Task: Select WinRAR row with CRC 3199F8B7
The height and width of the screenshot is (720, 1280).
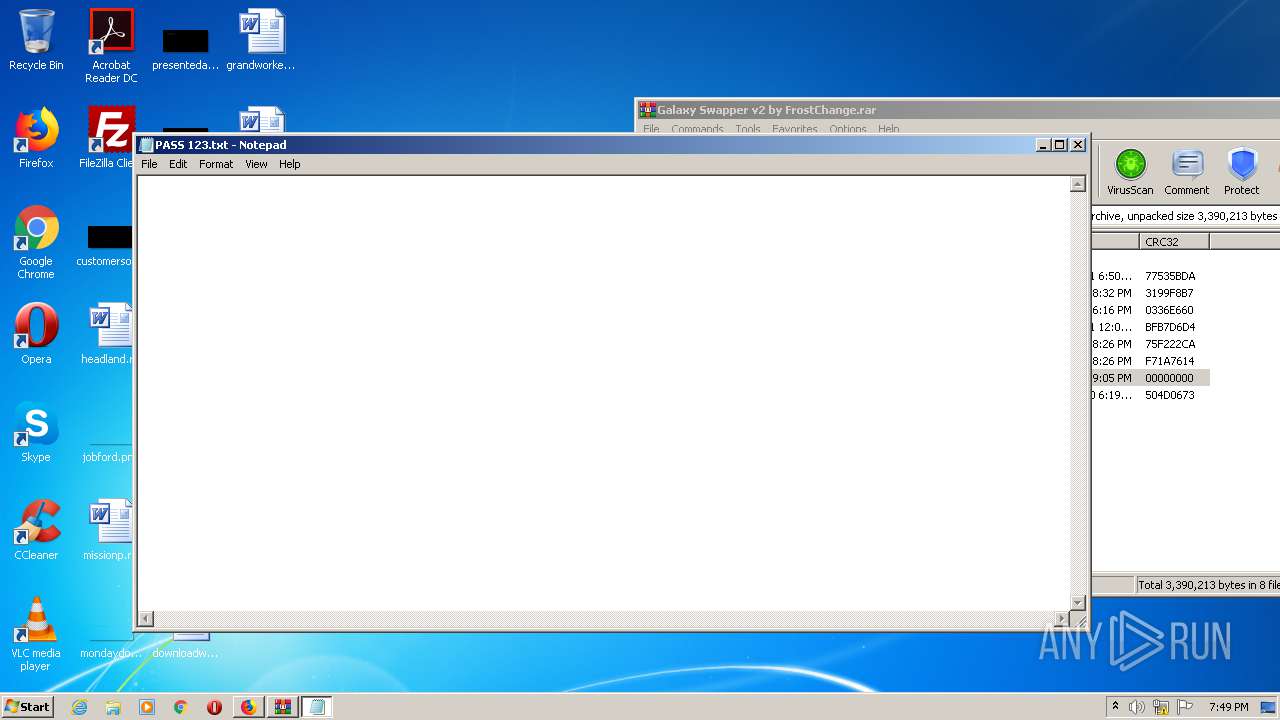Action: 1150,293
